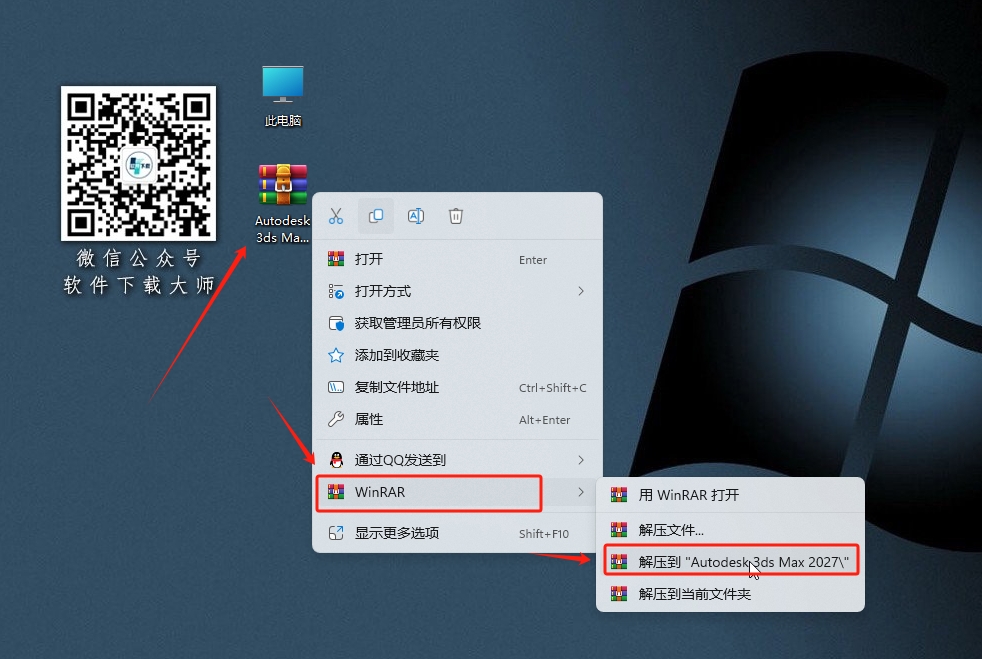
Task: Click the Delete trash icon
Action: (x=456, y=216)
